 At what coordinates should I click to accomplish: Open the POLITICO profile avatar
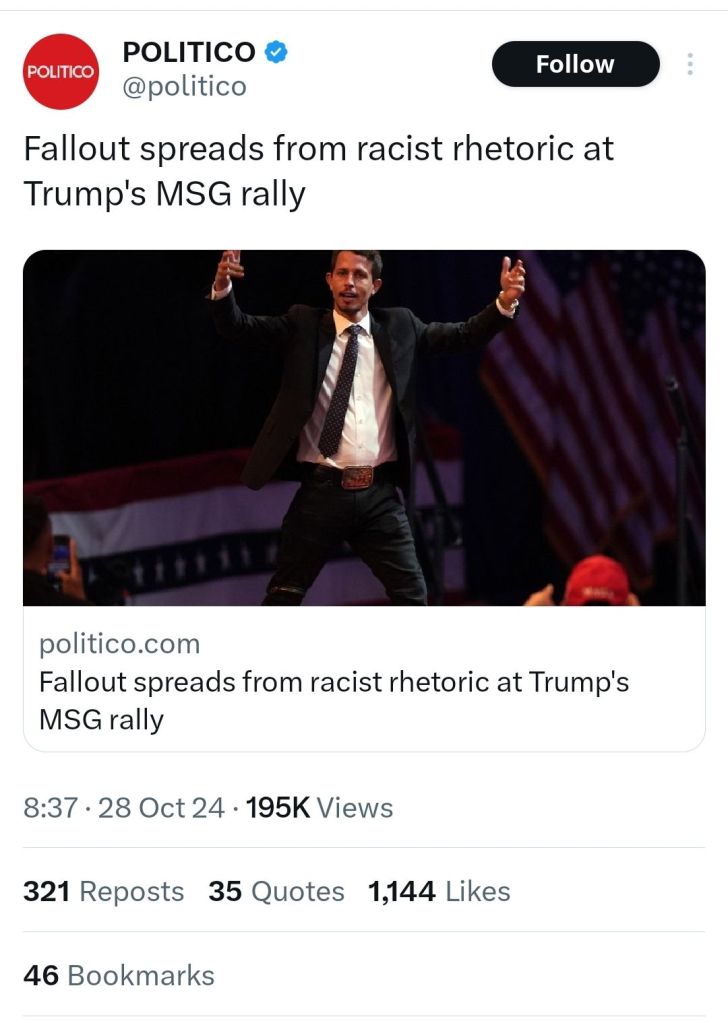(x=60, y=71)
